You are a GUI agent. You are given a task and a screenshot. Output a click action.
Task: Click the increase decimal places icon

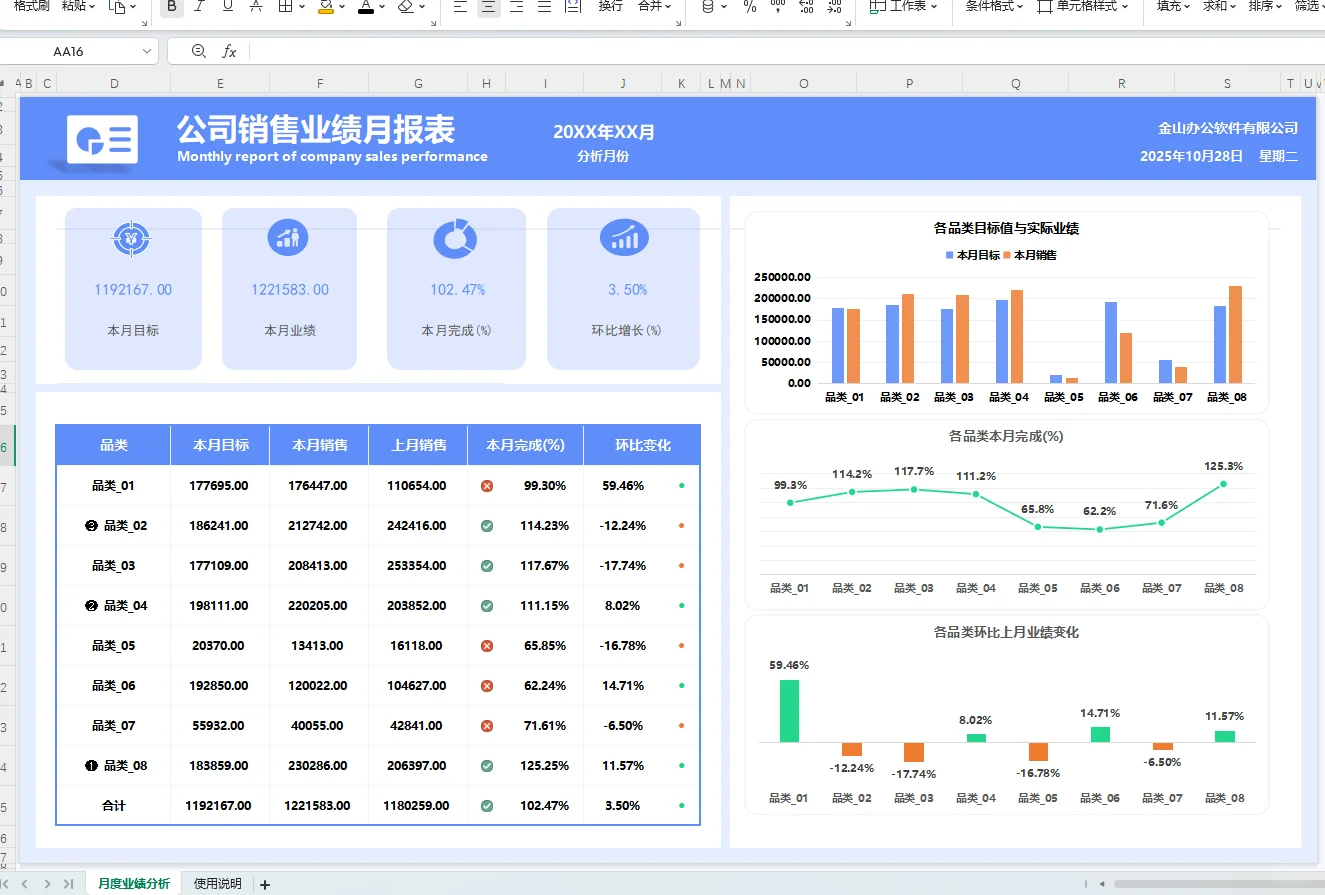(x=805, y=9)
